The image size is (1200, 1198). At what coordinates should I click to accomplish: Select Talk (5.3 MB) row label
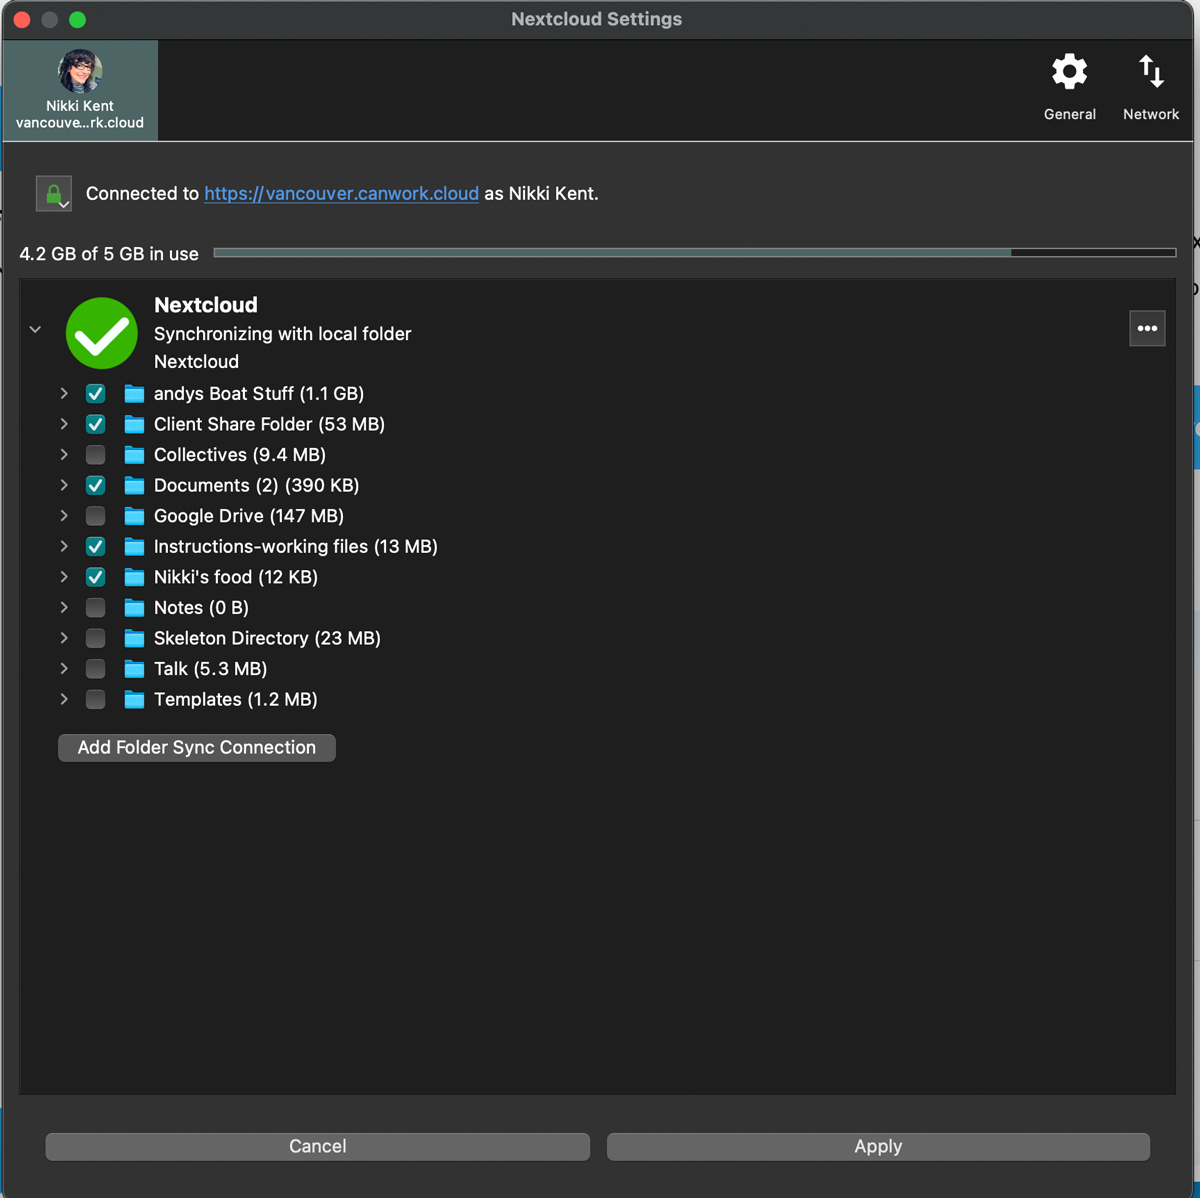pos(210,669)
